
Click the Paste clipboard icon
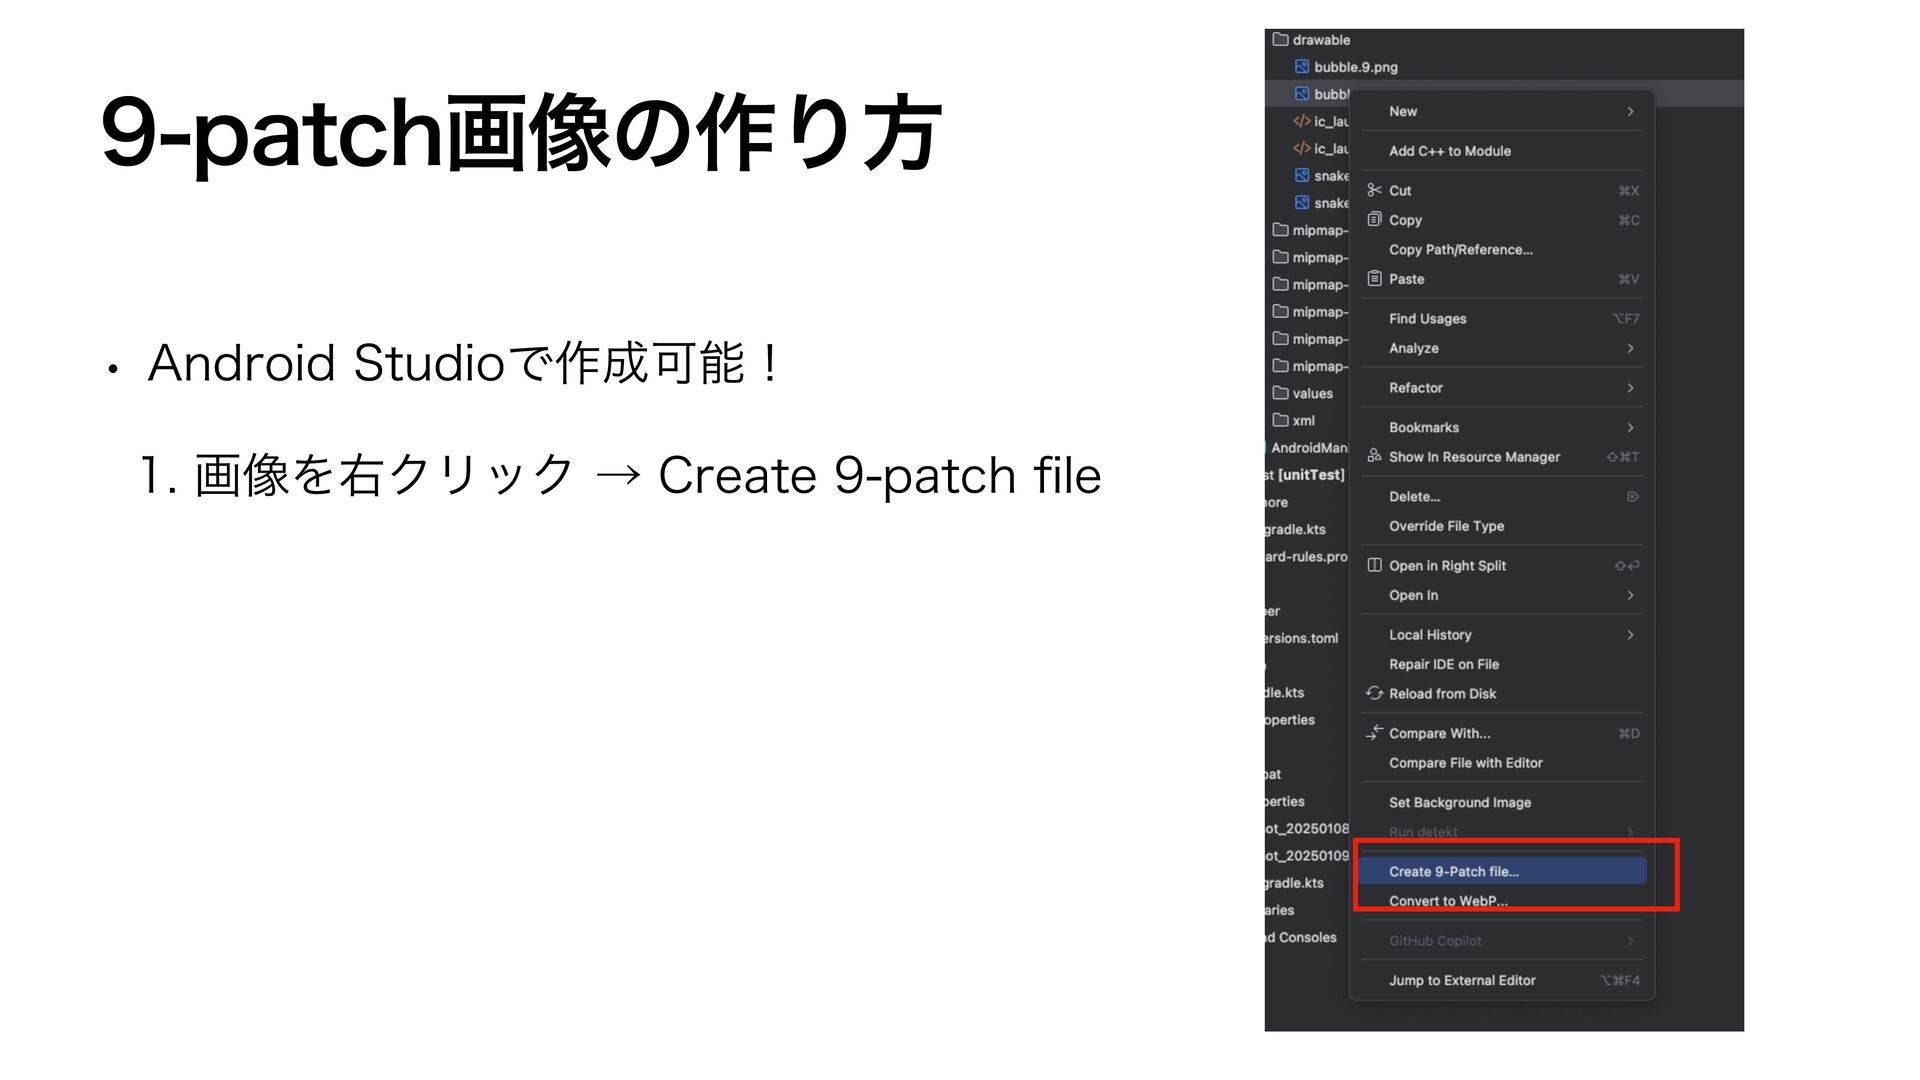1375,279
